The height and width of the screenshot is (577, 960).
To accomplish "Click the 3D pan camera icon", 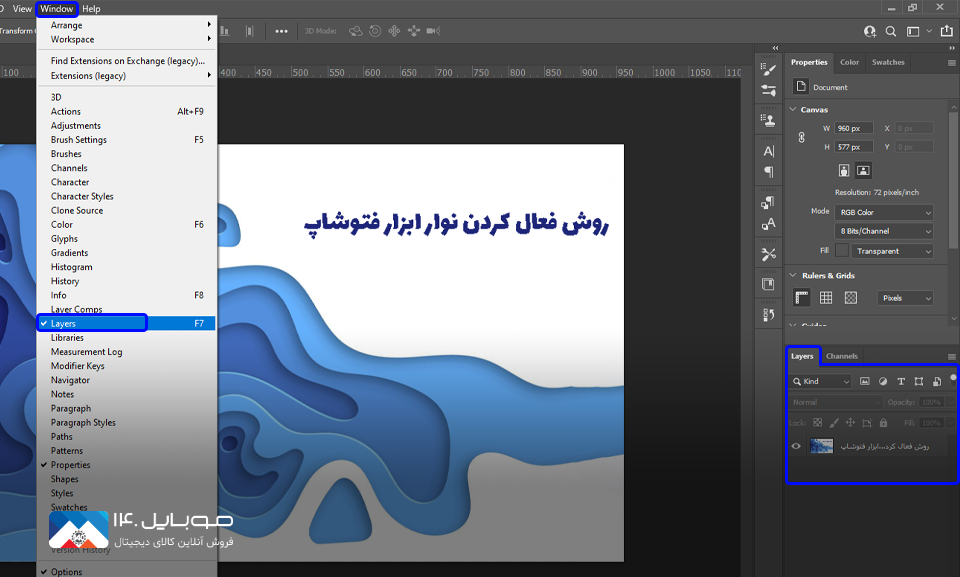I will click(x=394, y=31).
